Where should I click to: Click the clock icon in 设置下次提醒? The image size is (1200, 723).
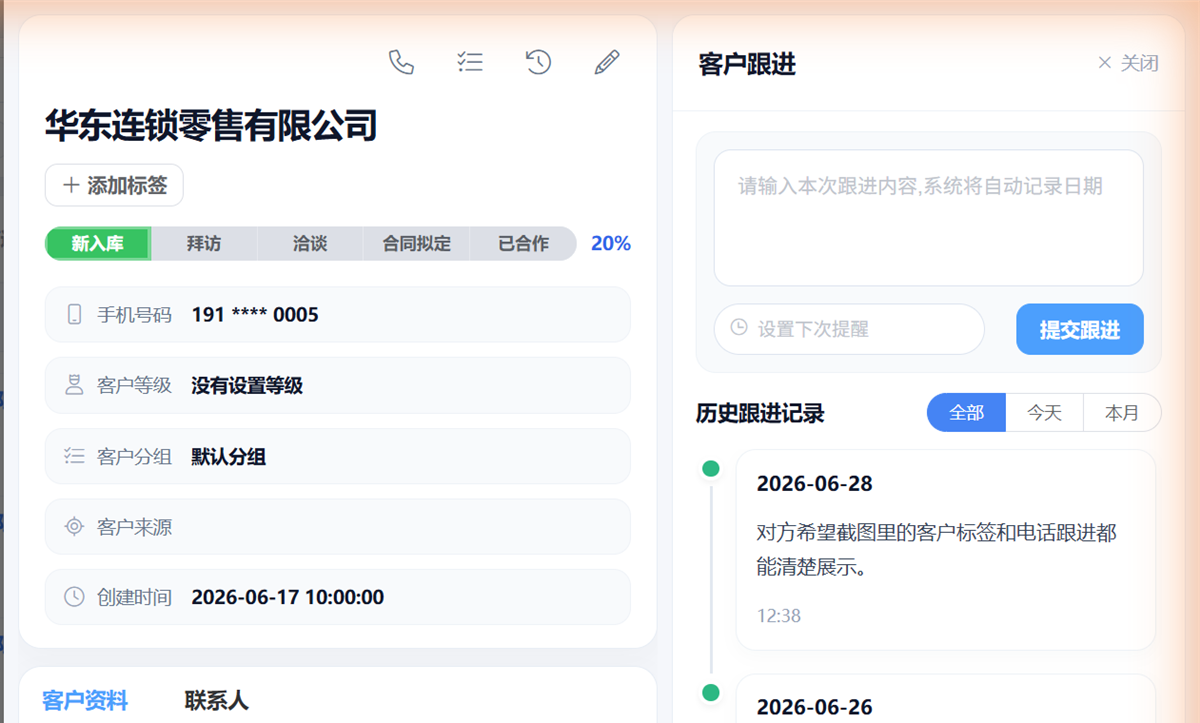pos(739,327)
